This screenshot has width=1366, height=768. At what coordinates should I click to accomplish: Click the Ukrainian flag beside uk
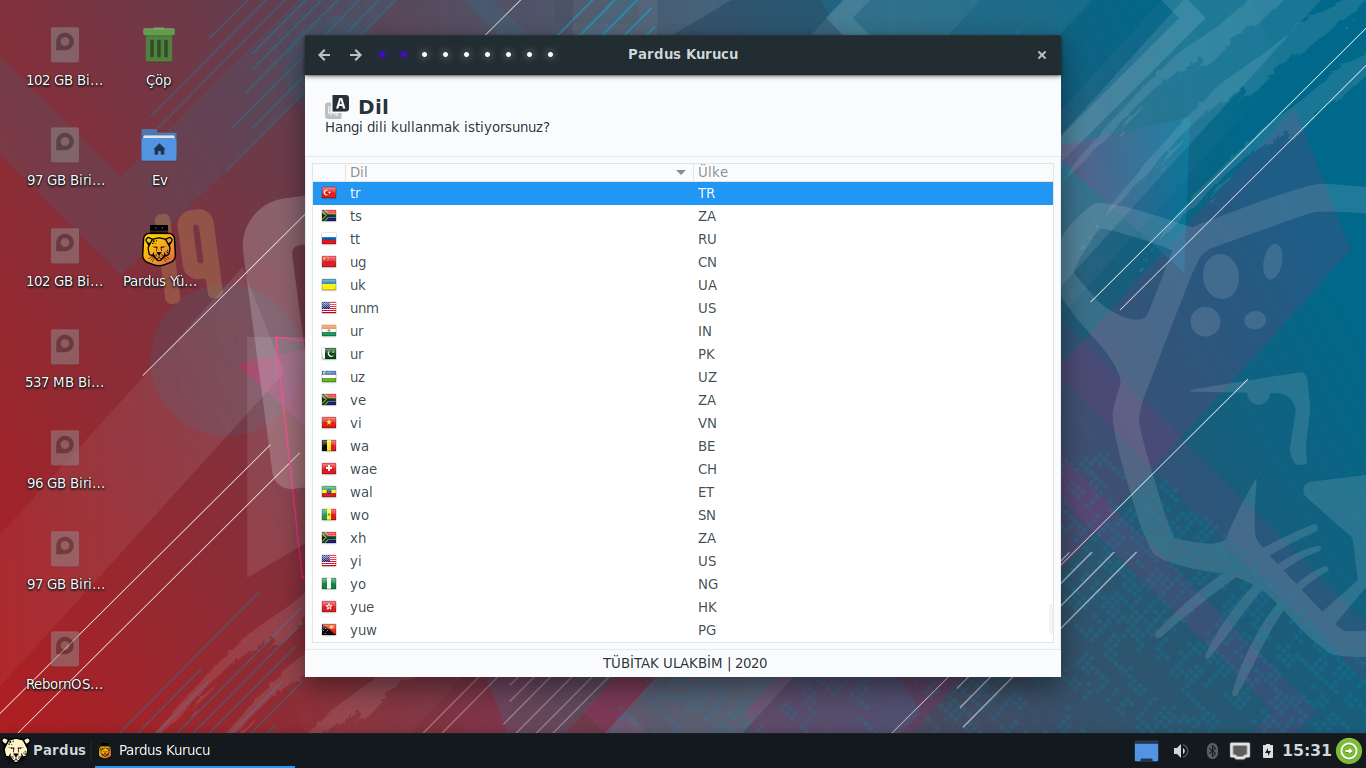(329, 285)
